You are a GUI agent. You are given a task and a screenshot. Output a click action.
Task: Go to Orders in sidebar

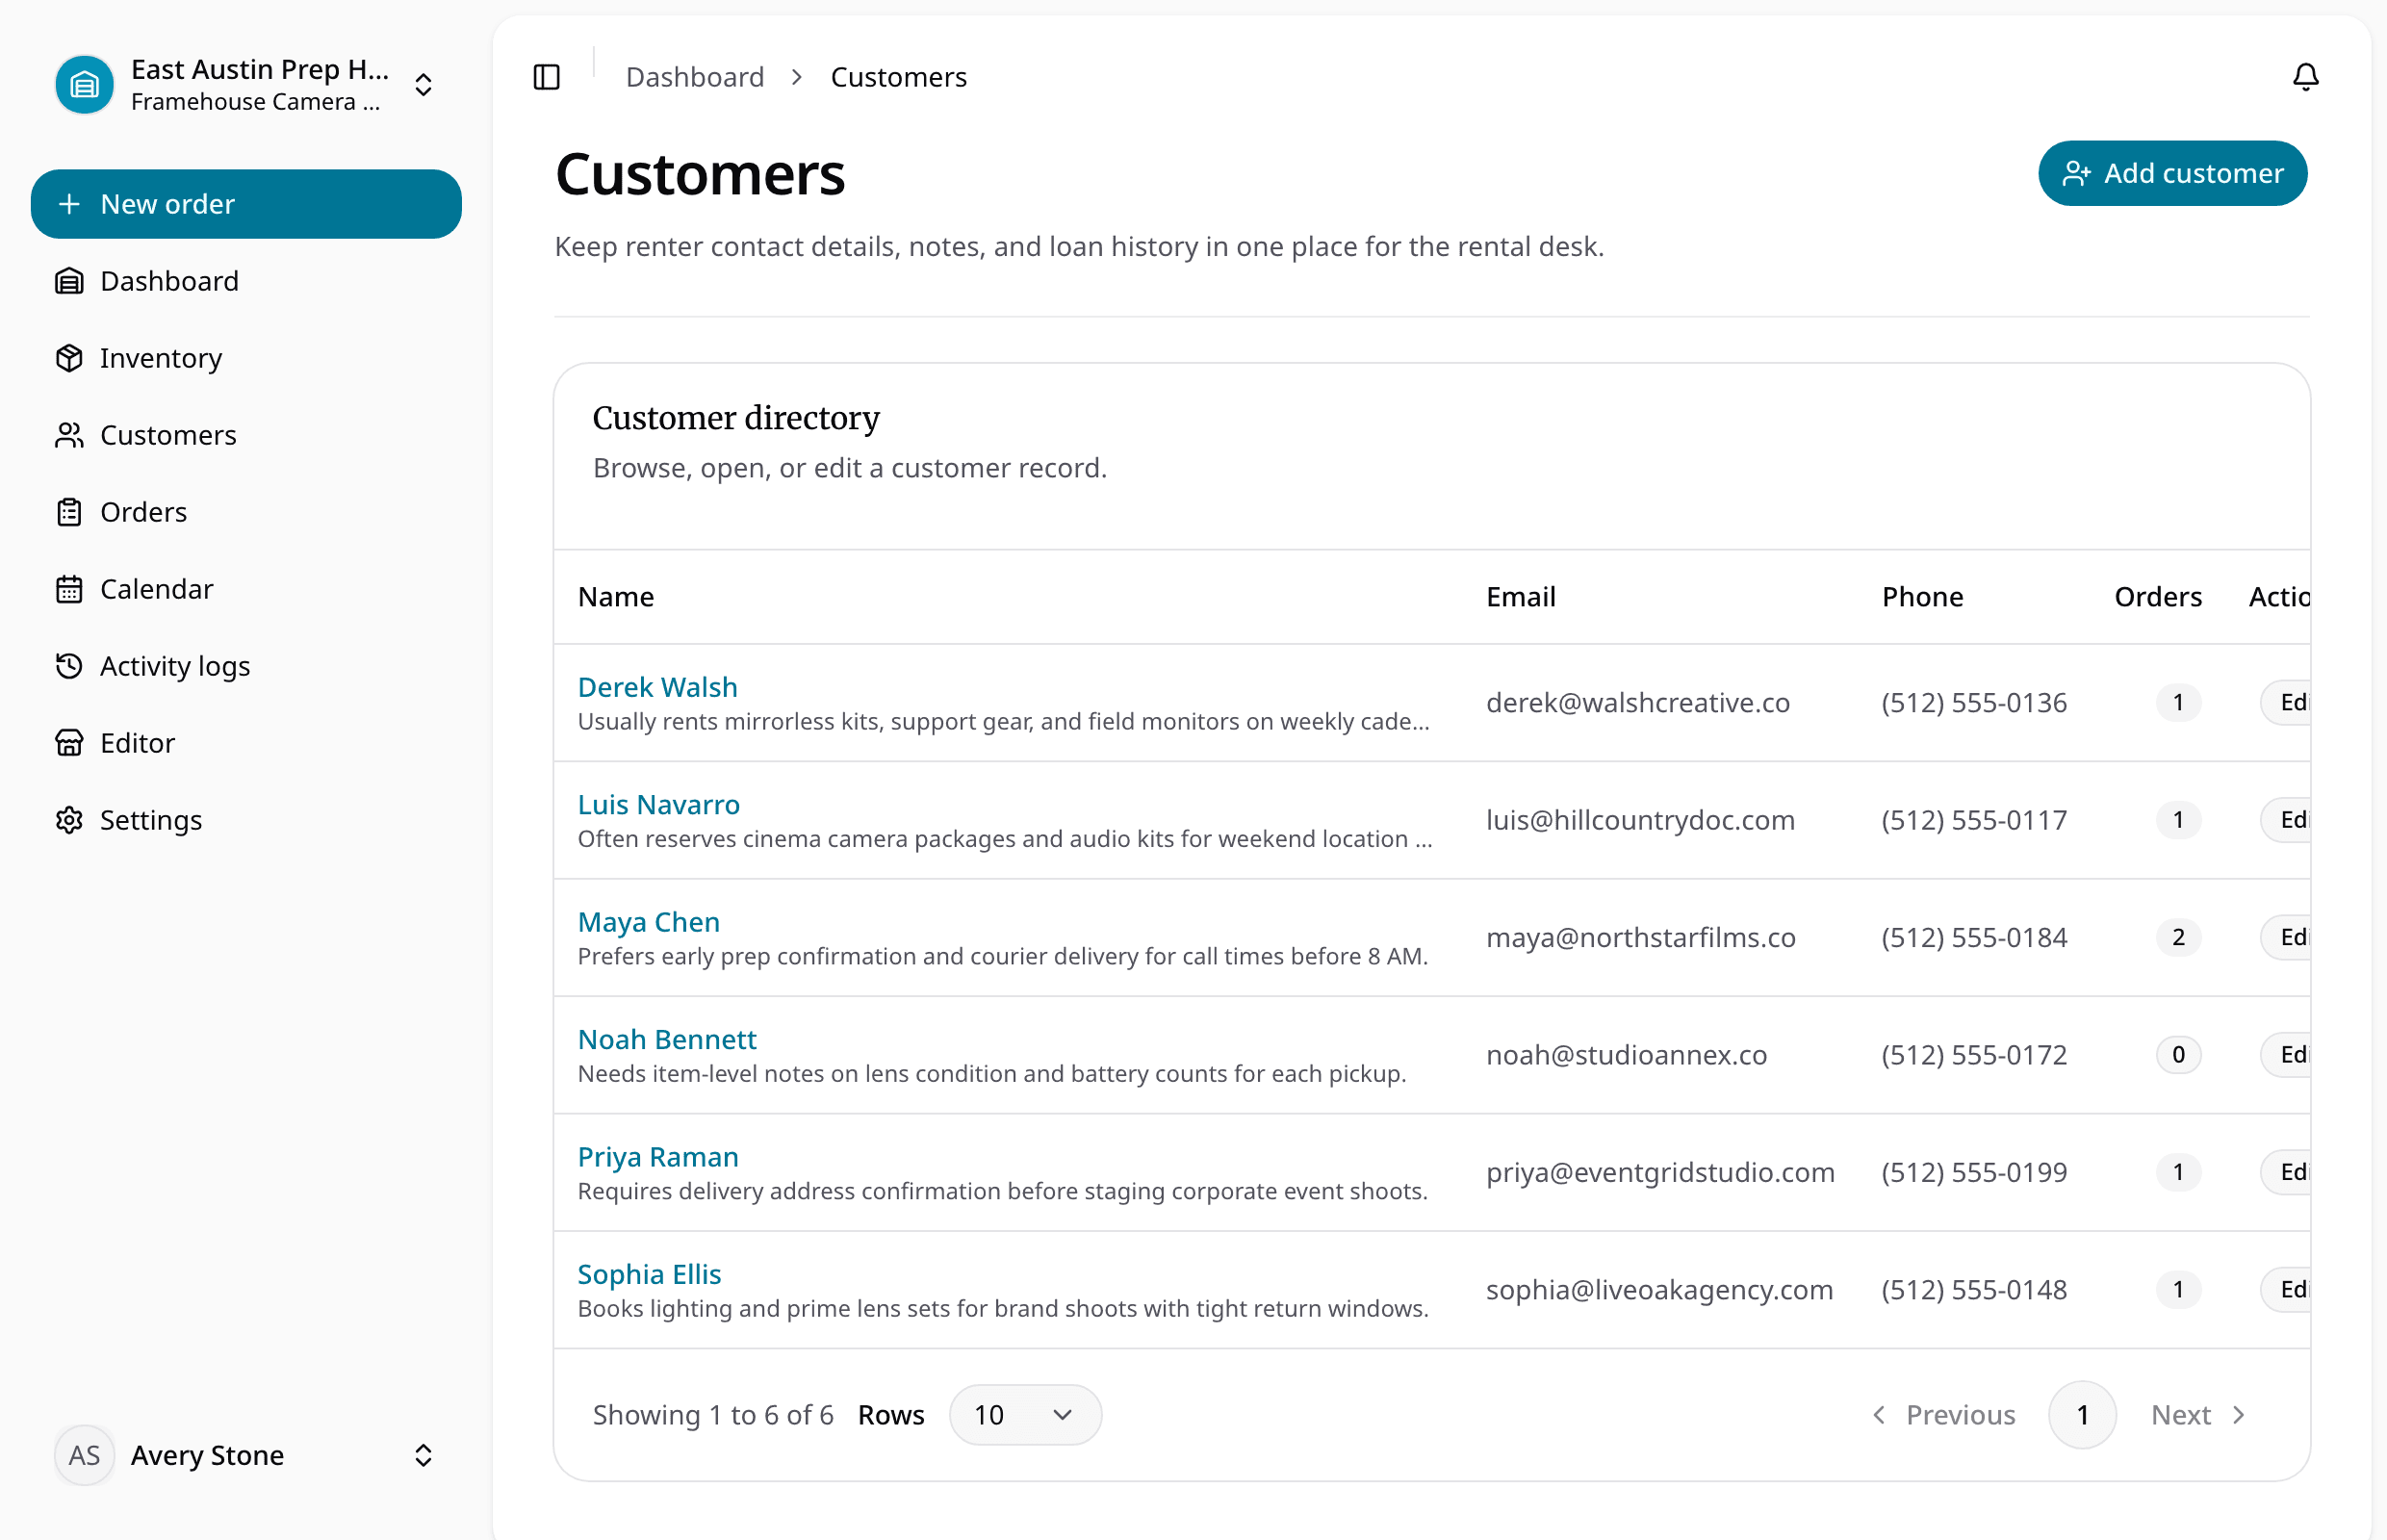pyautogui.click(x=246, y=512)
